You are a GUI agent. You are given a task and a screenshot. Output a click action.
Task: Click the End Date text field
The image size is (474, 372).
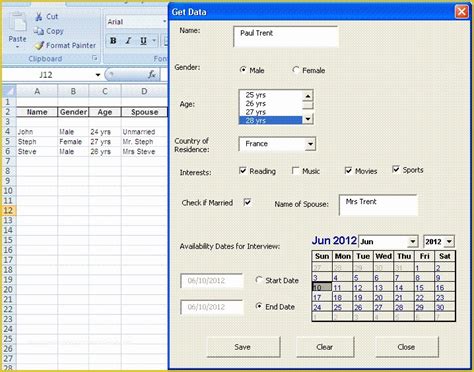211,307
